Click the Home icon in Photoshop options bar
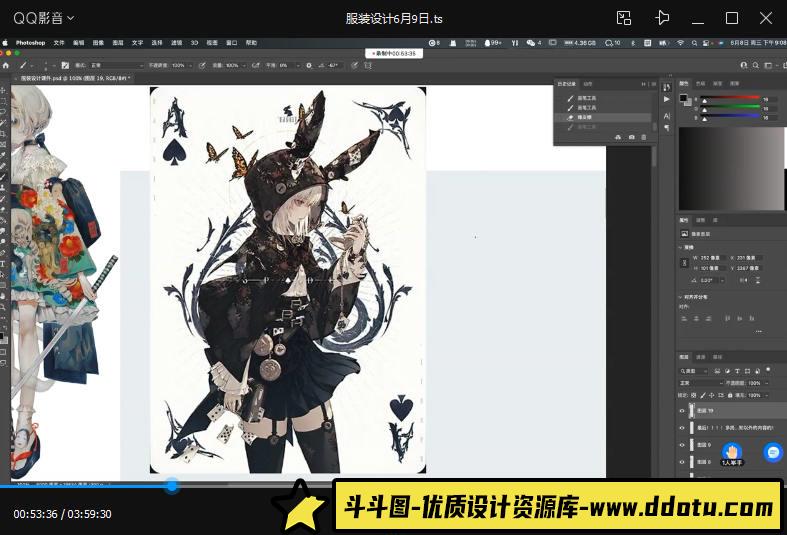This screenshot has height=535, width=787. (6, 65)
